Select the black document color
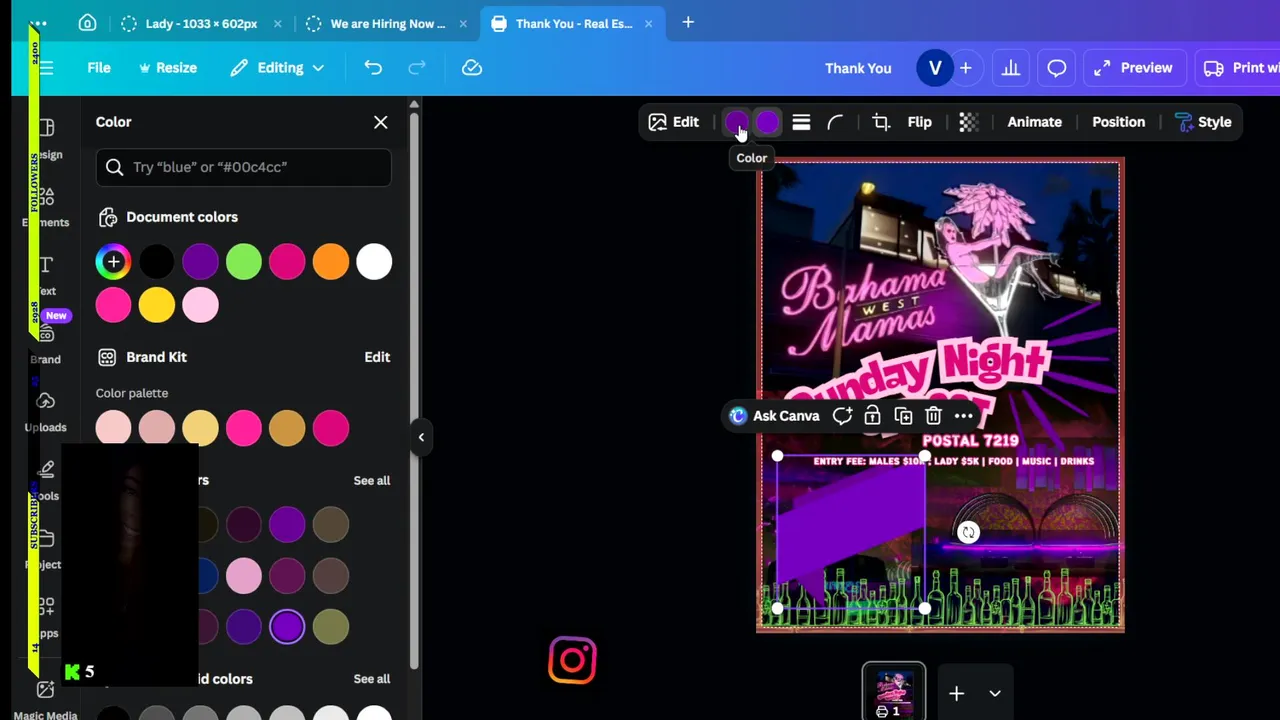Screen dimensions: 1280x720 [157, 262]
